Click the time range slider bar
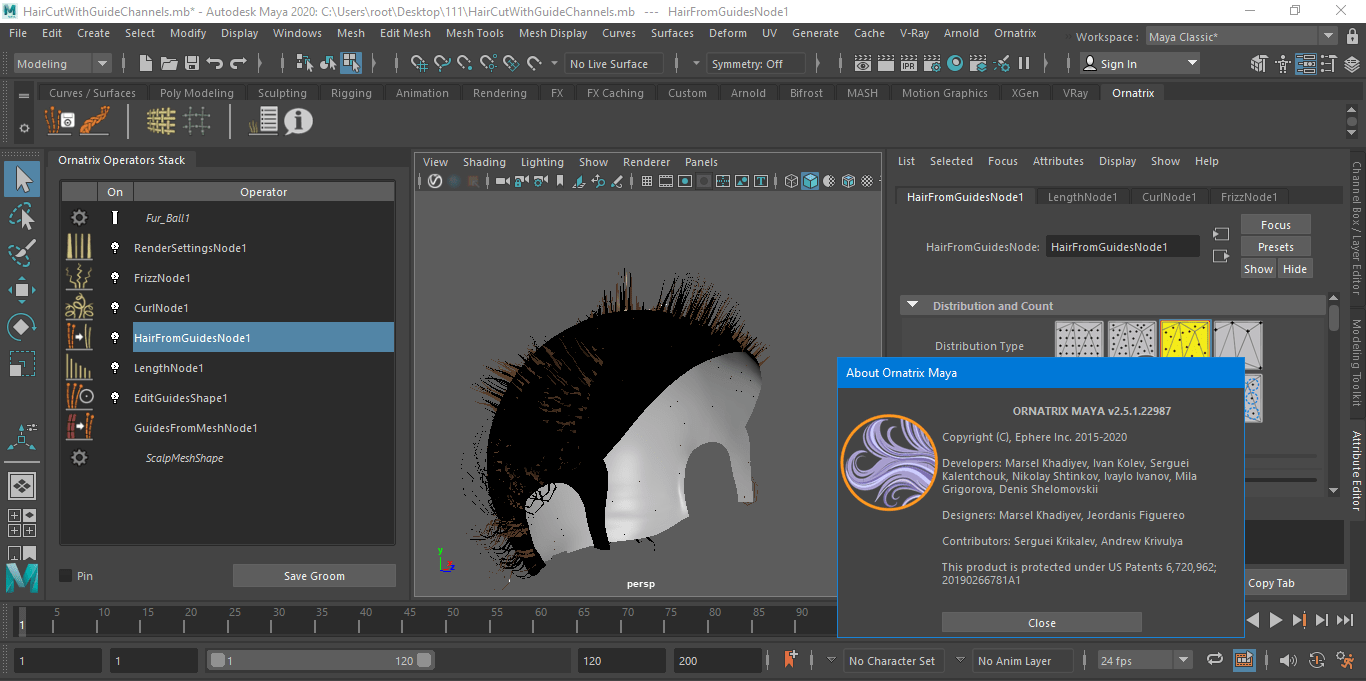Image resolution: width=1366 pixels, height=681 pixels. (x=320, y=661)
